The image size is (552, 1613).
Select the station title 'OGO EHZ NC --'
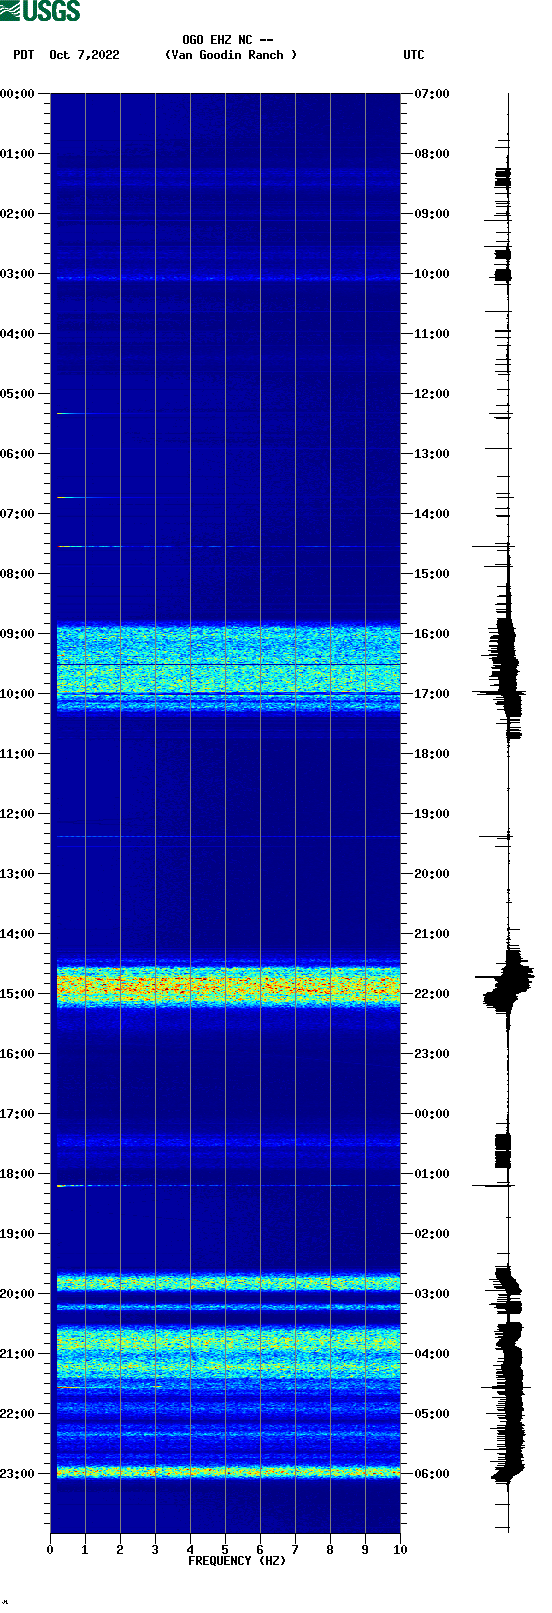point(228,40)
